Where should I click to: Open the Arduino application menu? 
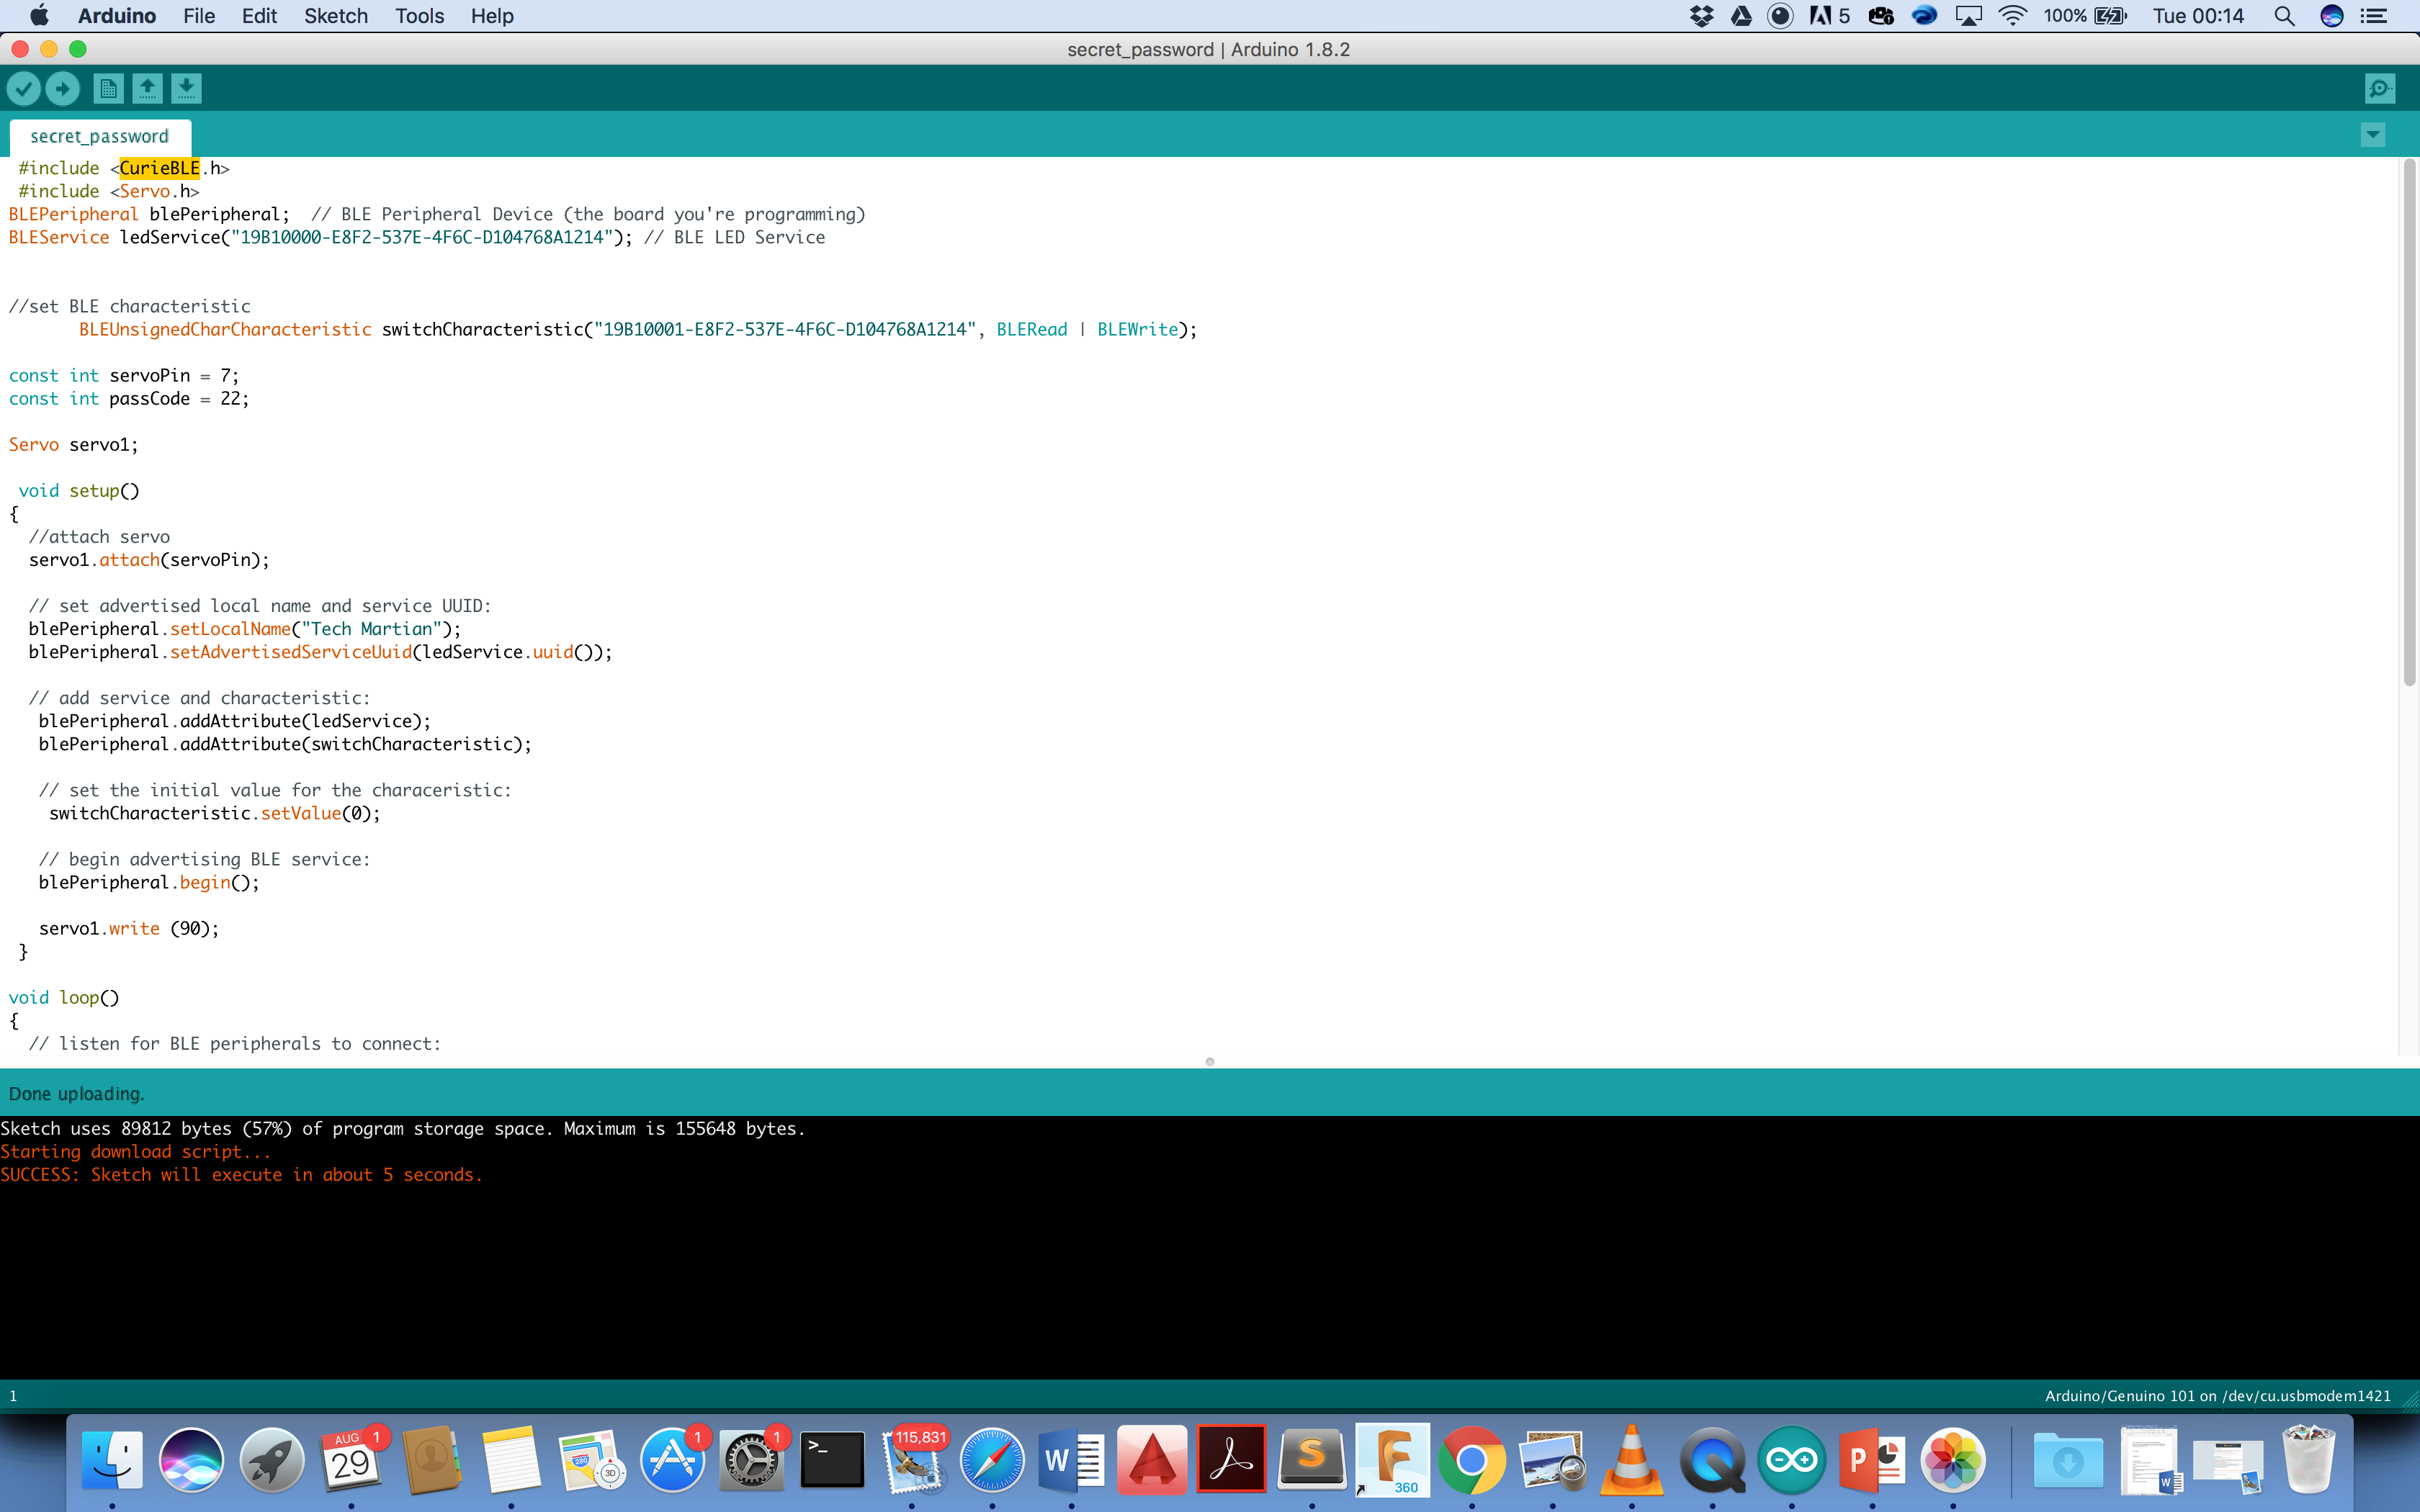(x=117, y=16)
